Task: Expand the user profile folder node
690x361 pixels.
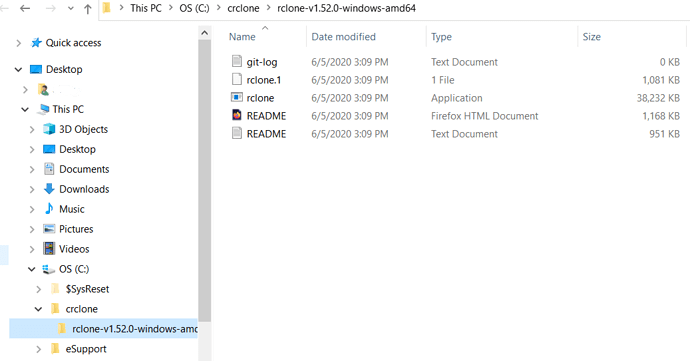Action: point(25,90)
